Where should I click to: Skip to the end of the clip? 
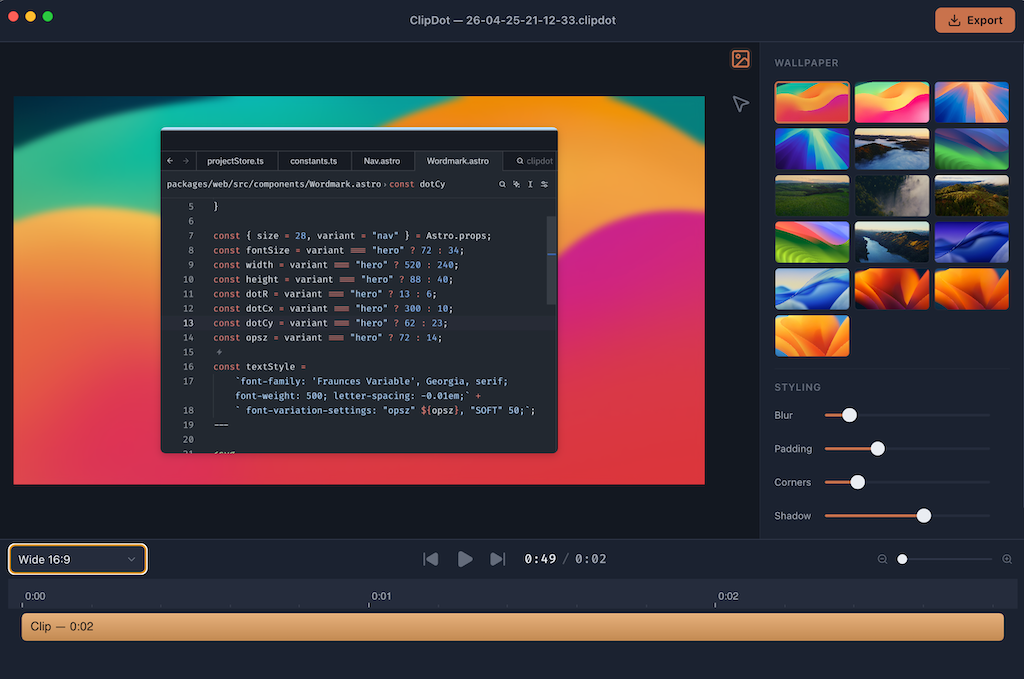coord(497,559)
